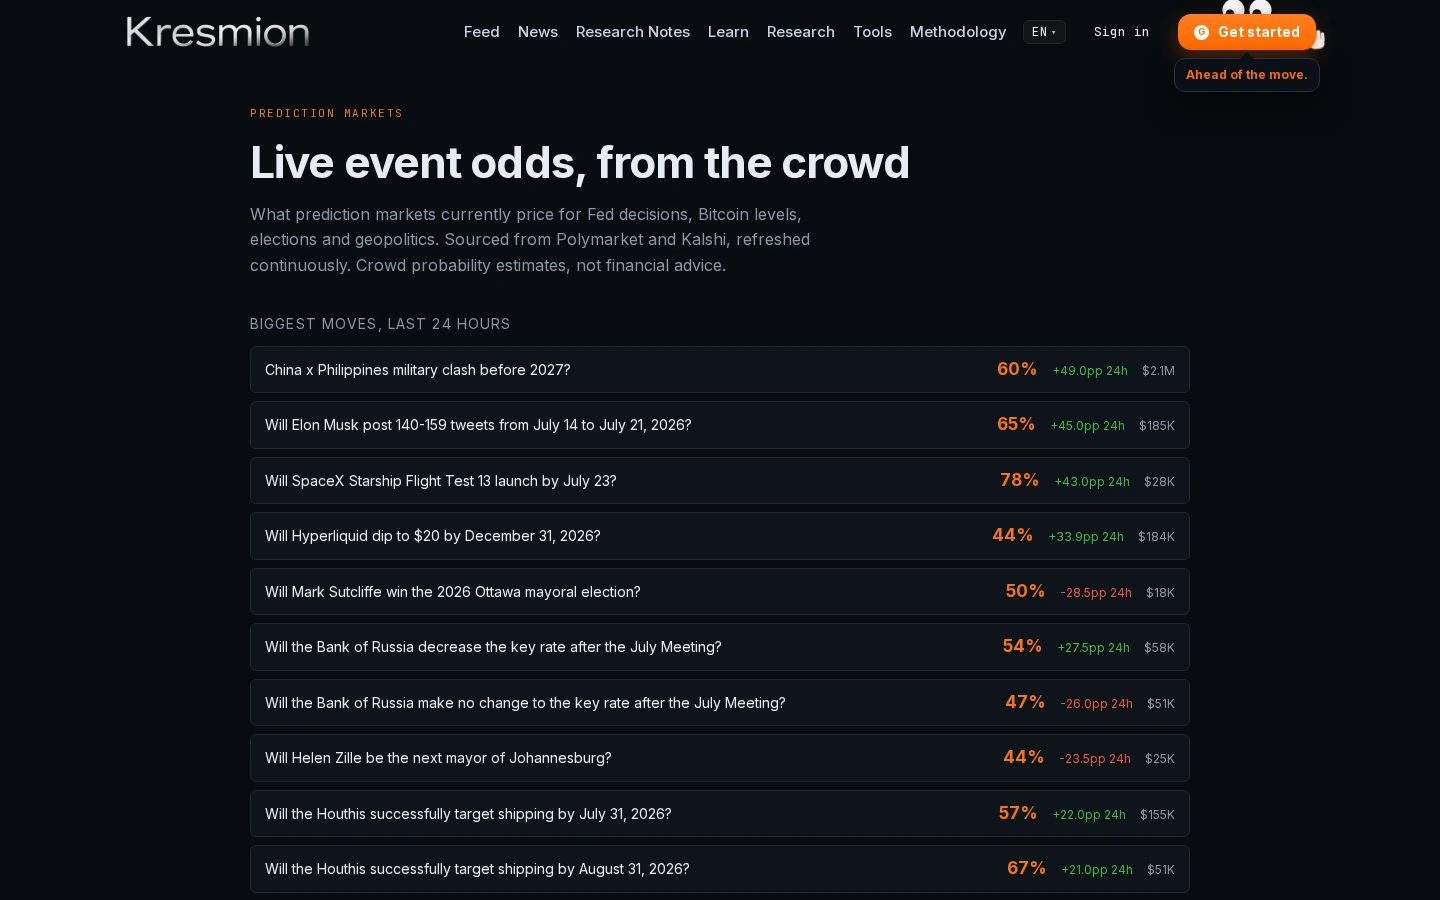Expand the EN language dropdown

tap(1044, 32)
